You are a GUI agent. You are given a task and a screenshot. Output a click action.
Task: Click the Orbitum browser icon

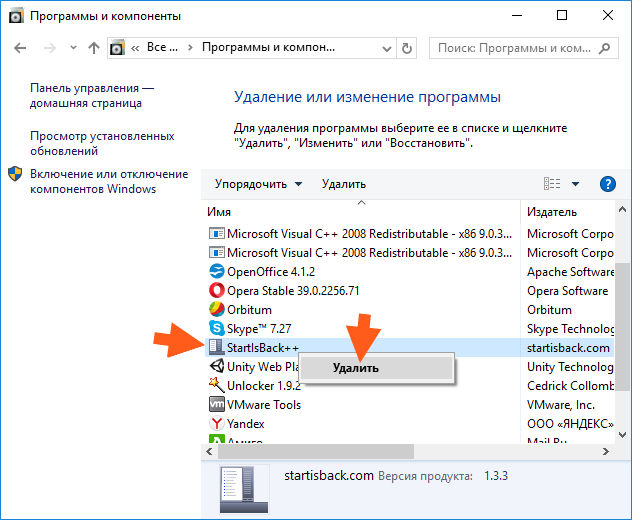(216, 309)
